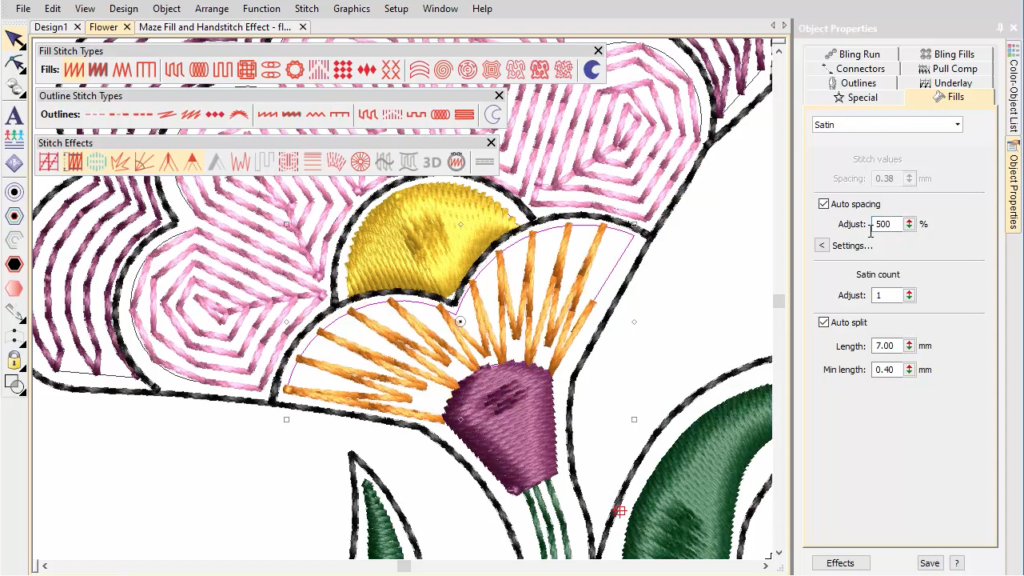The height and width of the screenshot is (576, 1024).
Task: Click the Effects button
Action: point(840,563)
